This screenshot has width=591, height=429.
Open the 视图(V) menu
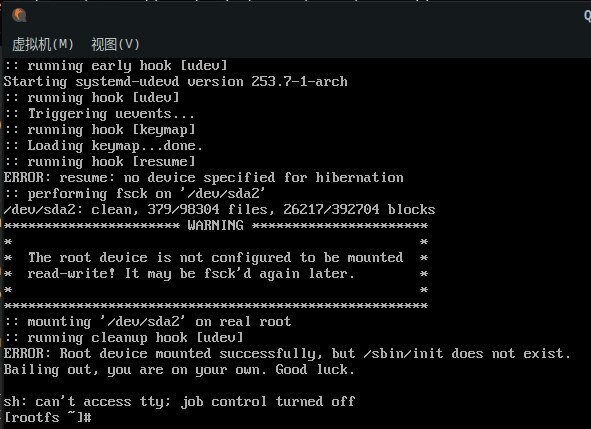pyautogui.click(x=115, y=44)
